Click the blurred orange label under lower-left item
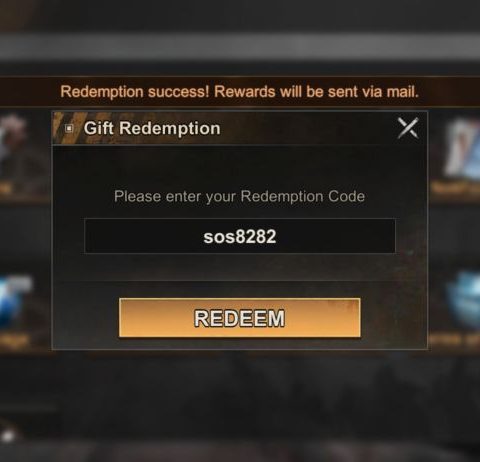Viewport: 480px width, 462px height. [x=14, y=340]
